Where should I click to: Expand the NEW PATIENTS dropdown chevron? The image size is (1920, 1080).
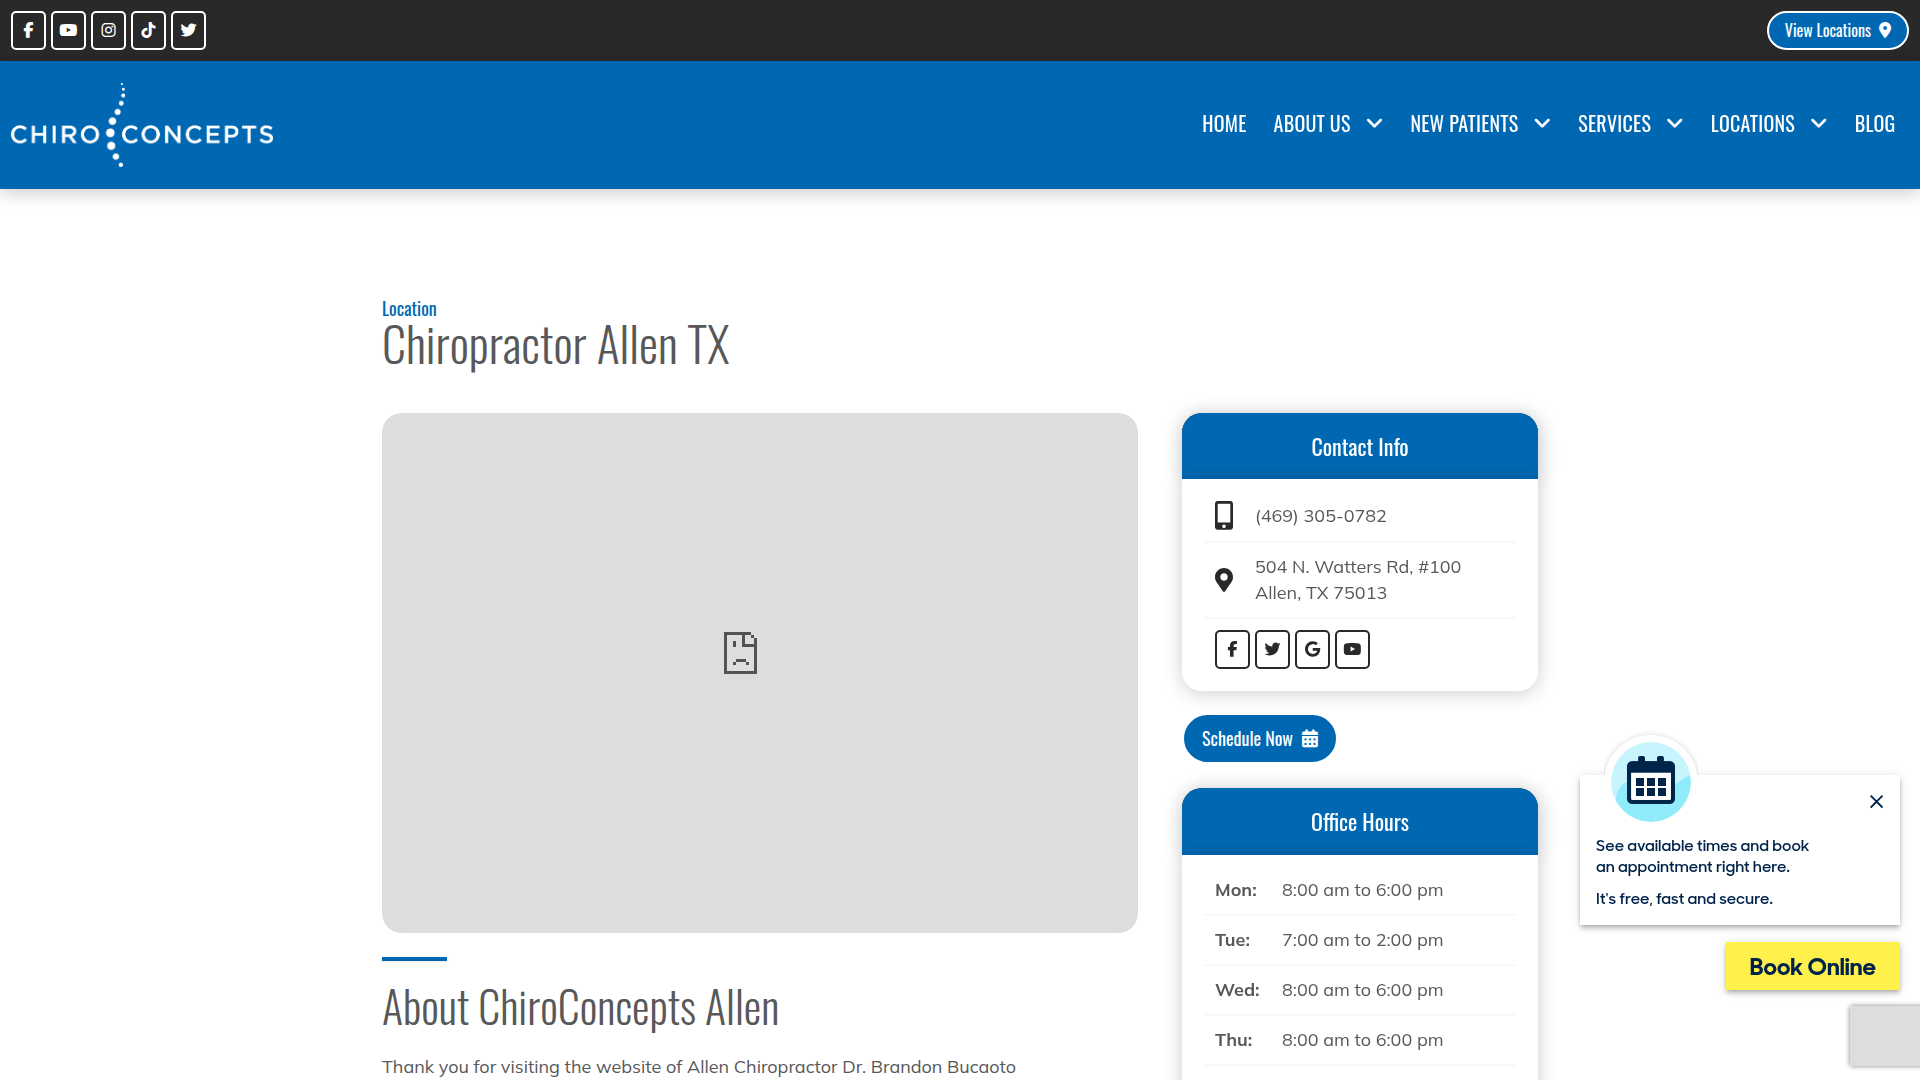point(1542,124)
